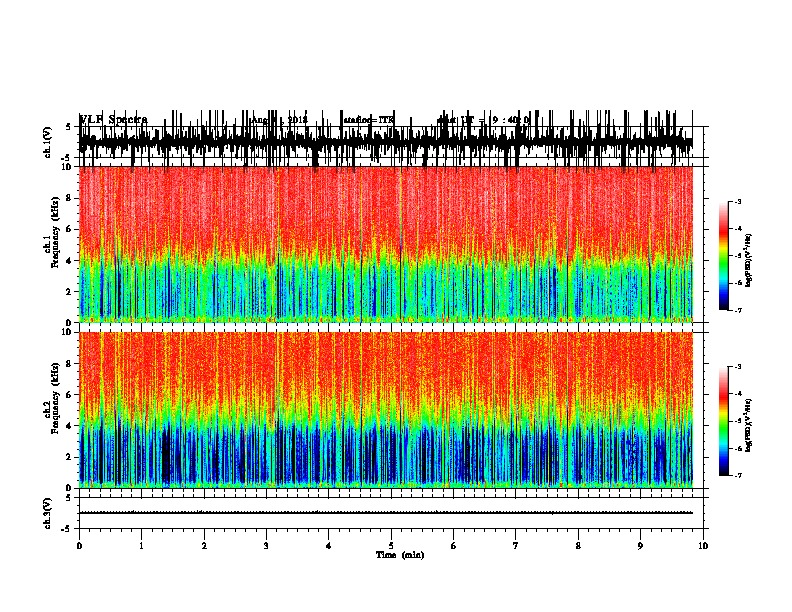Viewport: 792px width, 612px height.
Task: Click time axis tick label "10"
Action: click(703, 546)
